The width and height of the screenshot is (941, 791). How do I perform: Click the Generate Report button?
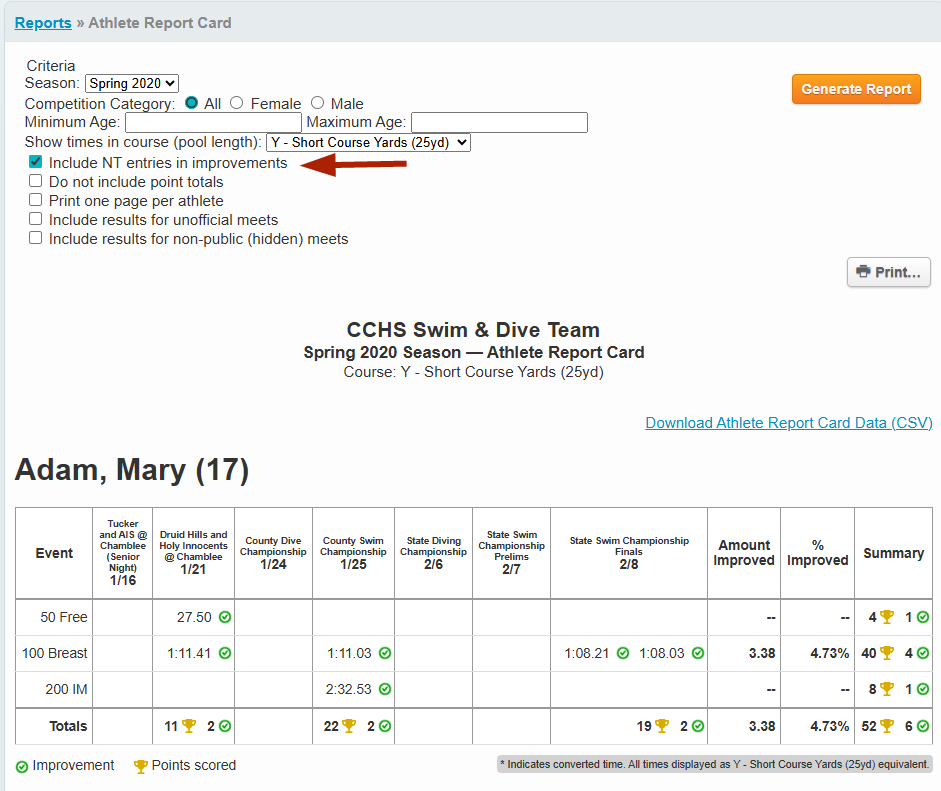pos(856,89)
